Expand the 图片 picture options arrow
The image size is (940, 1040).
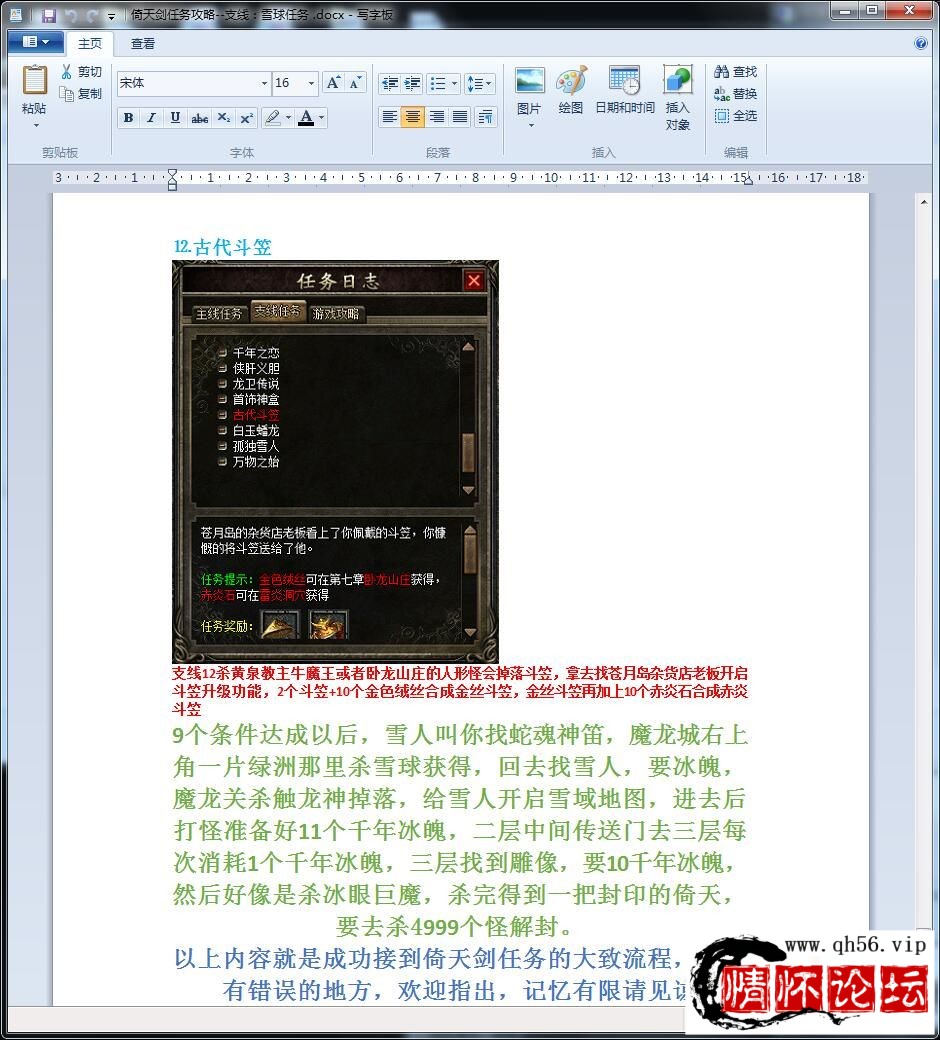click(530, 125)
